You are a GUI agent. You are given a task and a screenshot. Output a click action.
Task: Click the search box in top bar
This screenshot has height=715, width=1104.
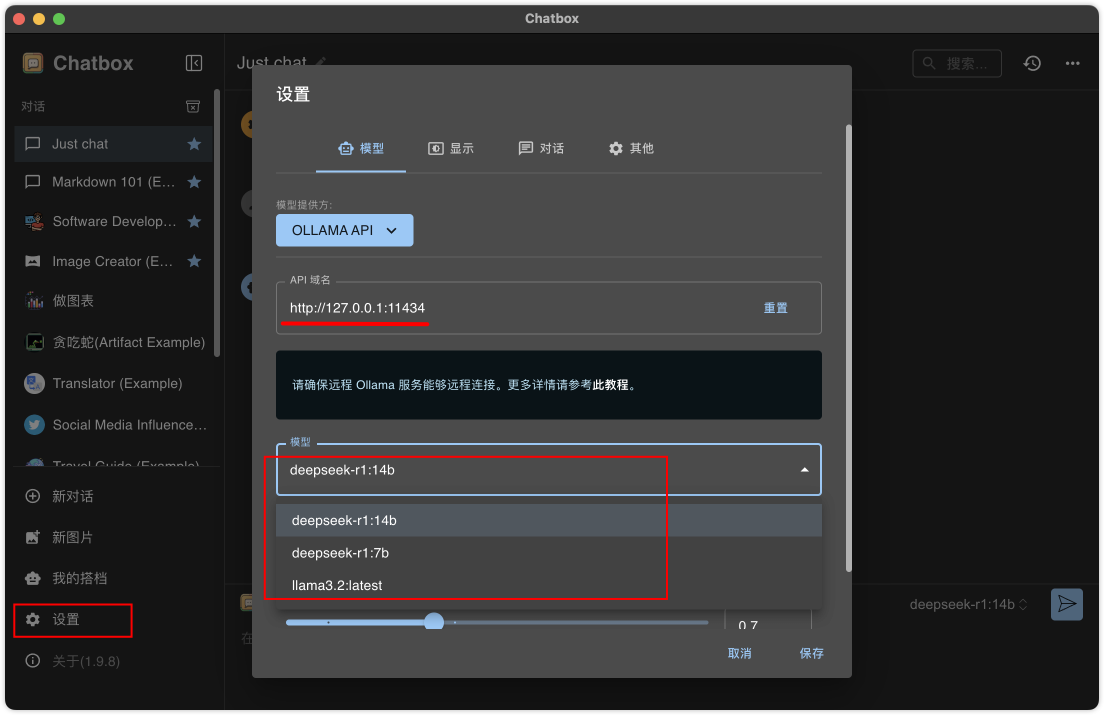[957, 63]
